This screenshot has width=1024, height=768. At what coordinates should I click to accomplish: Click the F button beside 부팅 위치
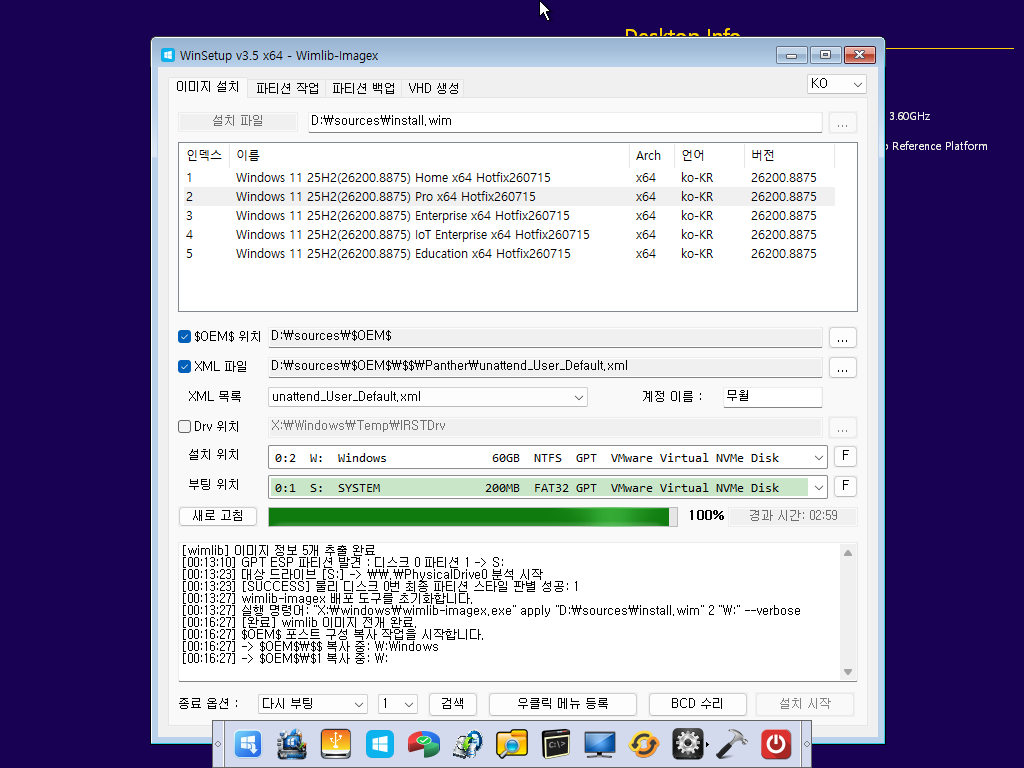pos(845,486)
